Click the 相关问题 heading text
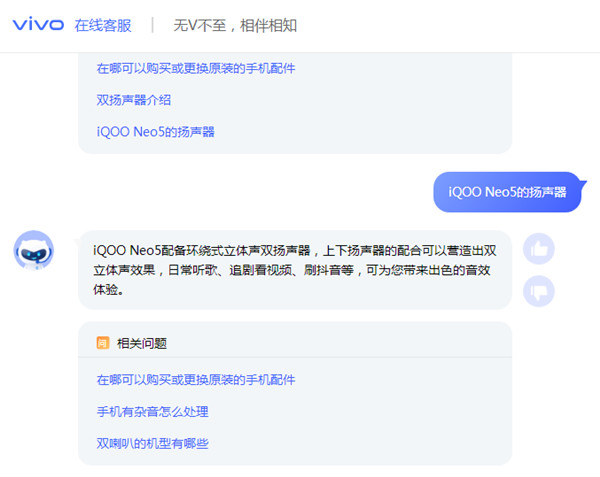 pyautogui.click(x=142, y=343)
